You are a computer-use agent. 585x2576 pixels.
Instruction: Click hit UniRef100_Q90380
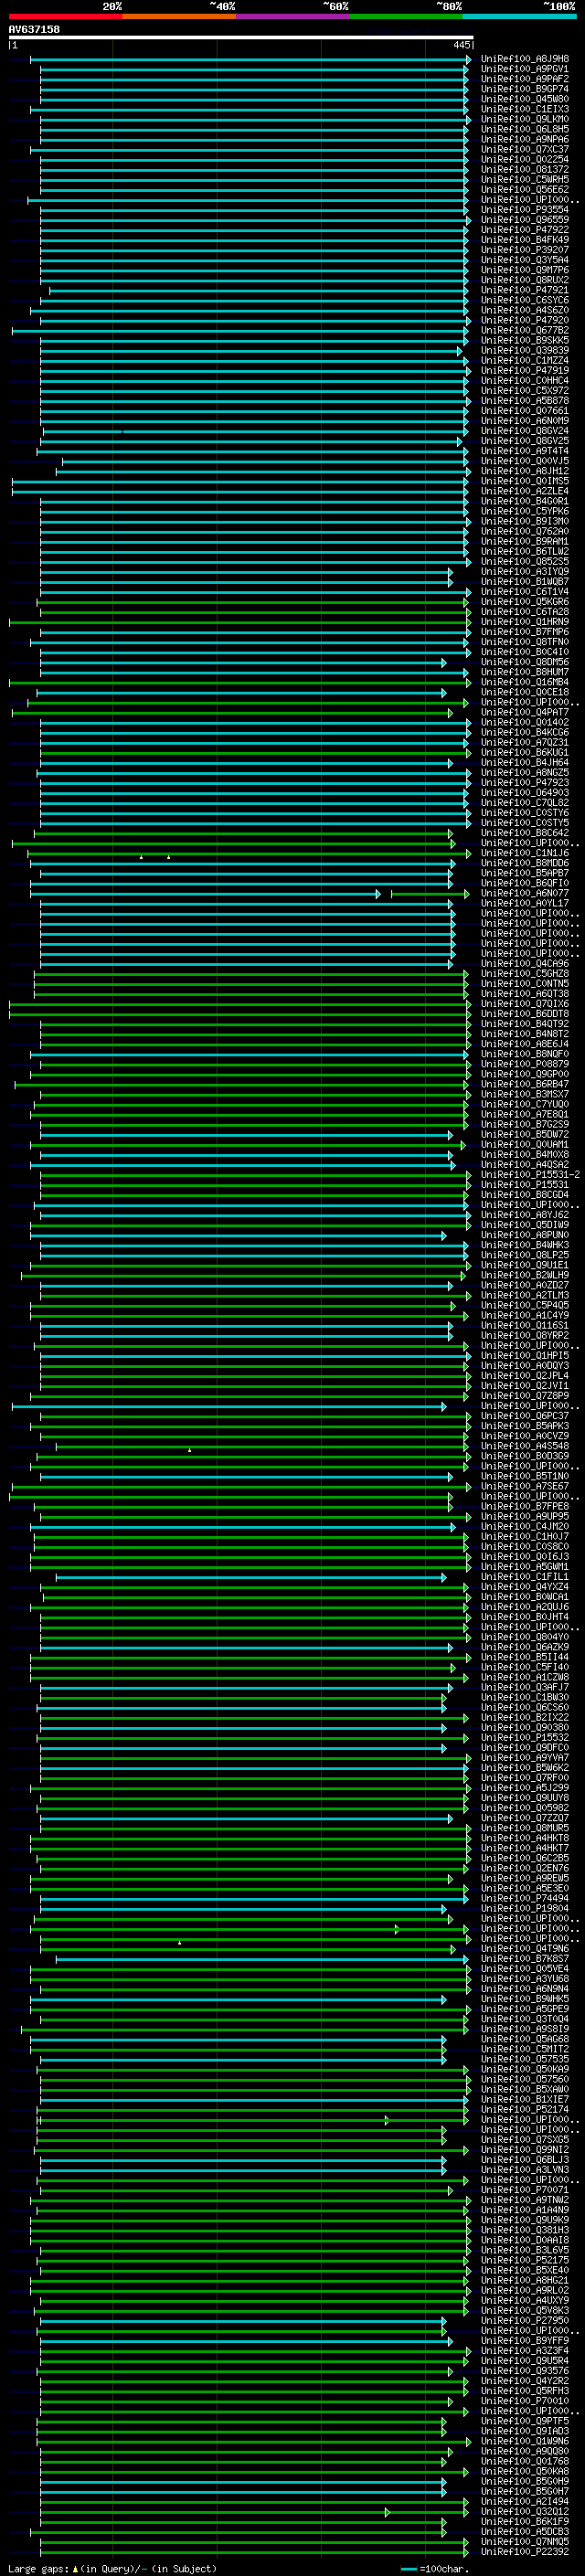click(x=525, y=1727)
